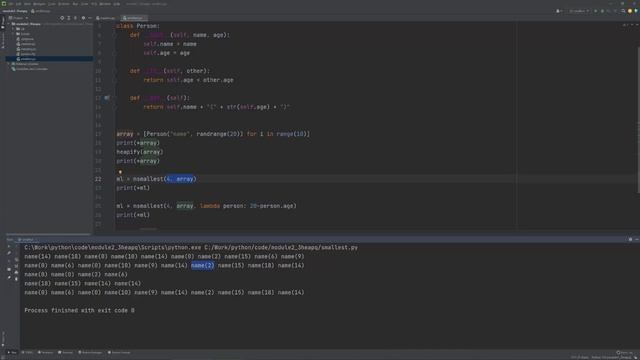
Task: Expand the lib folder arrow
Action: [13, 29]
